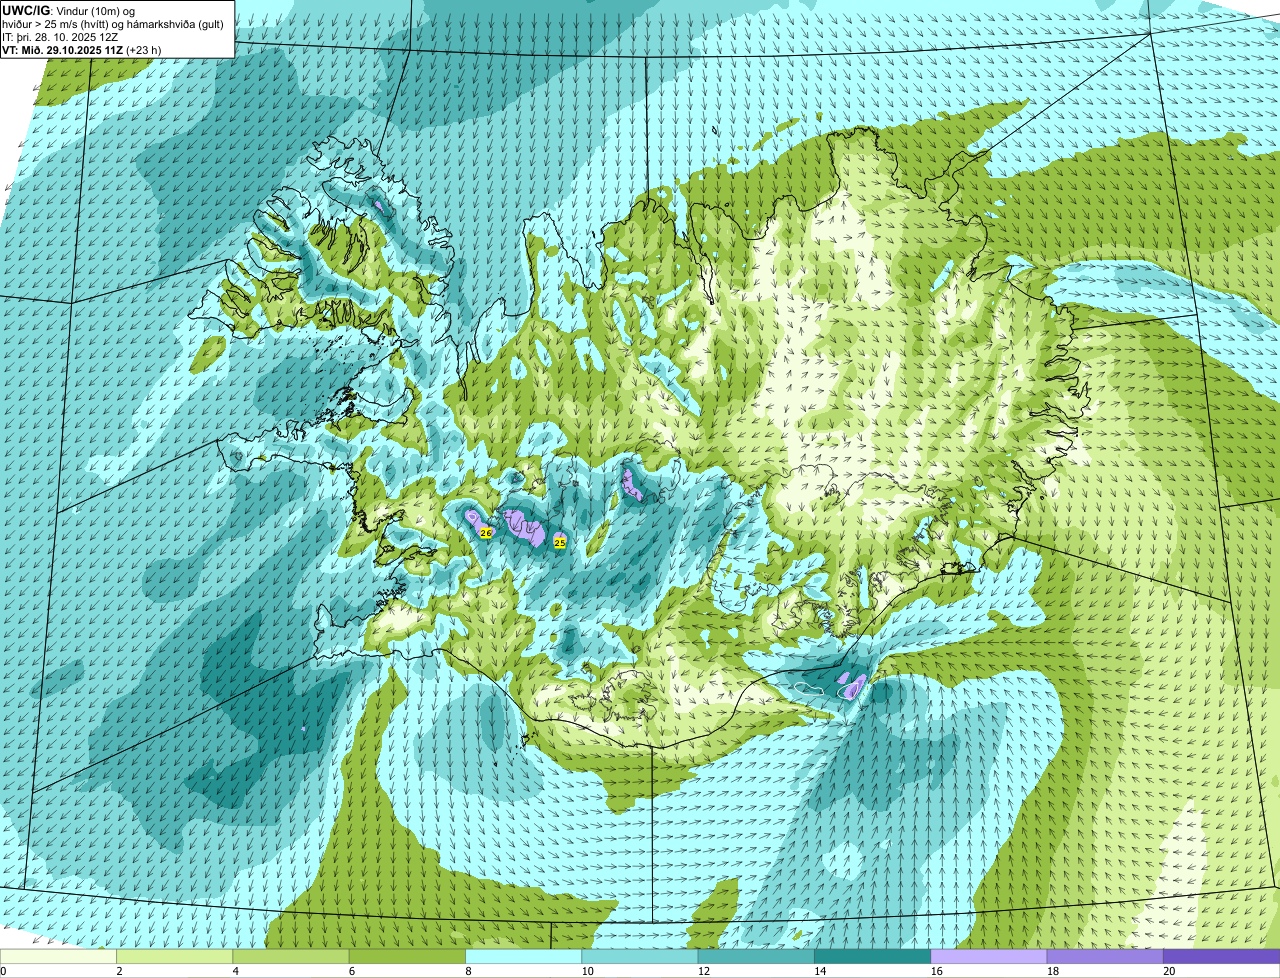
Task: Select the 10–12 m/s legend color swatch
Action: (x=640, y=956)
